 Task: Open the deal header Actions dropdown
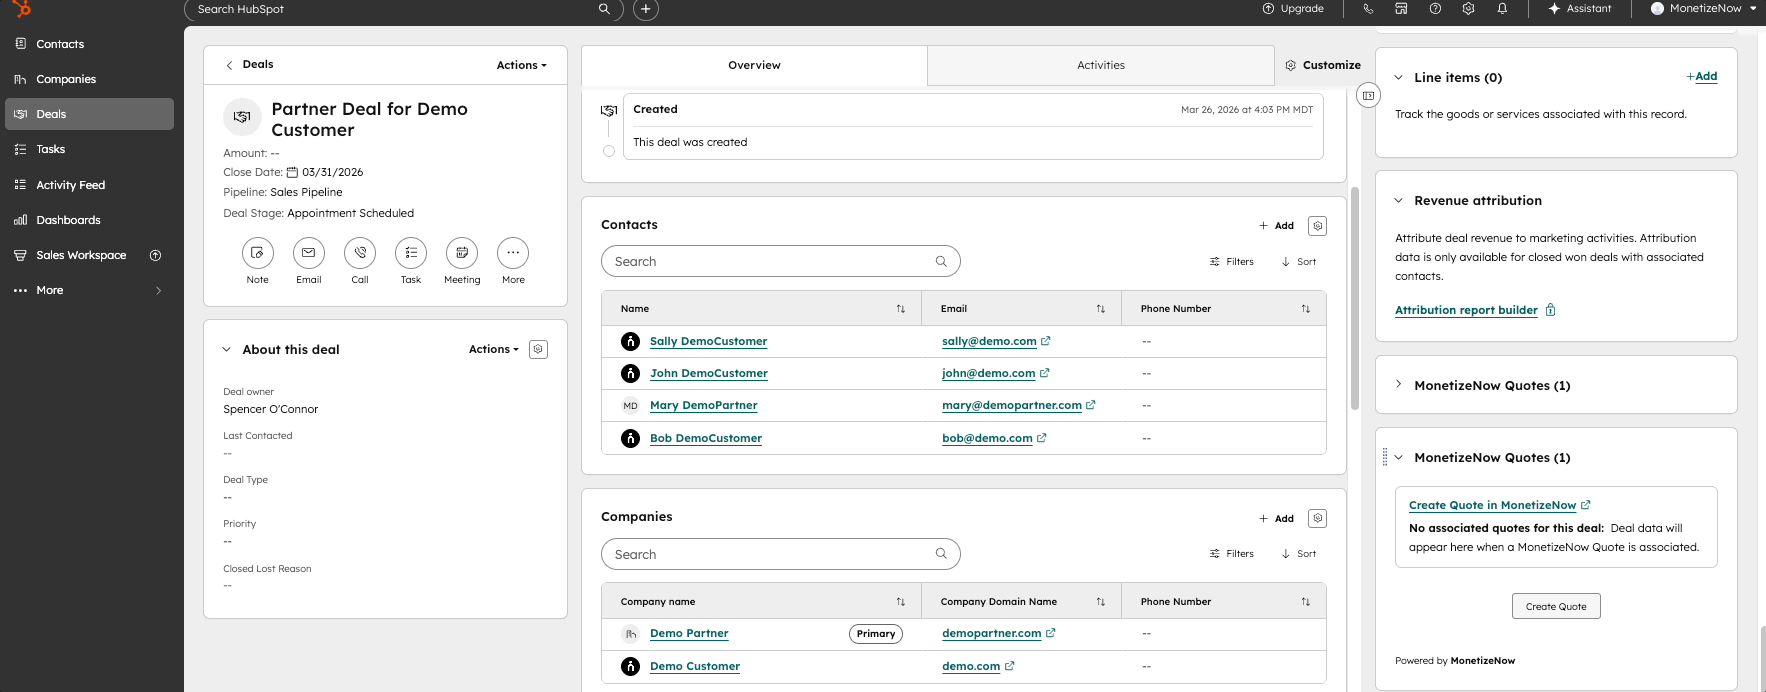click(522, 65)
